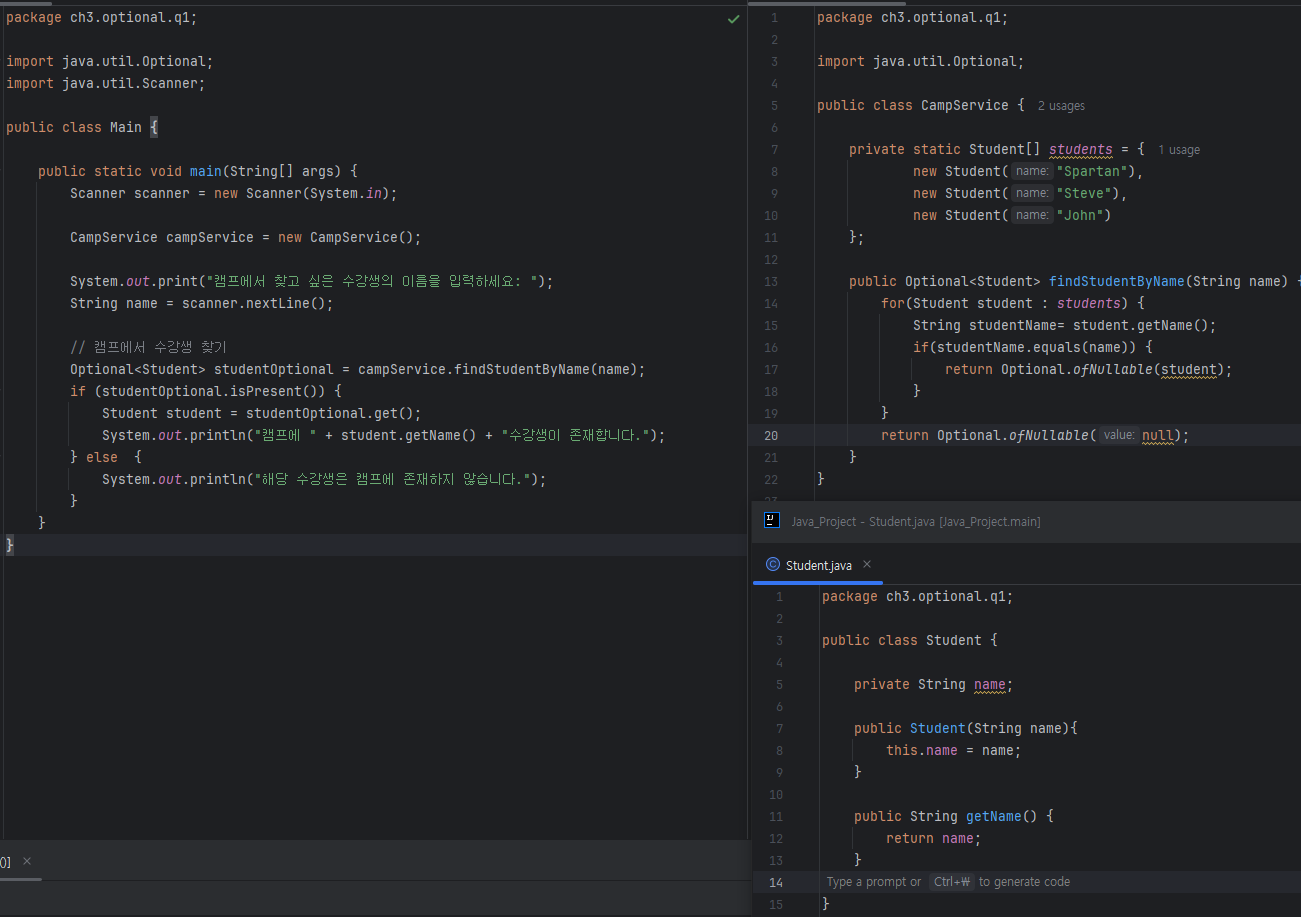Click "studentName.equals(name)" condition in CampService
Image resolution: width=1301 pixels, height=917 pixels.
1033,347
